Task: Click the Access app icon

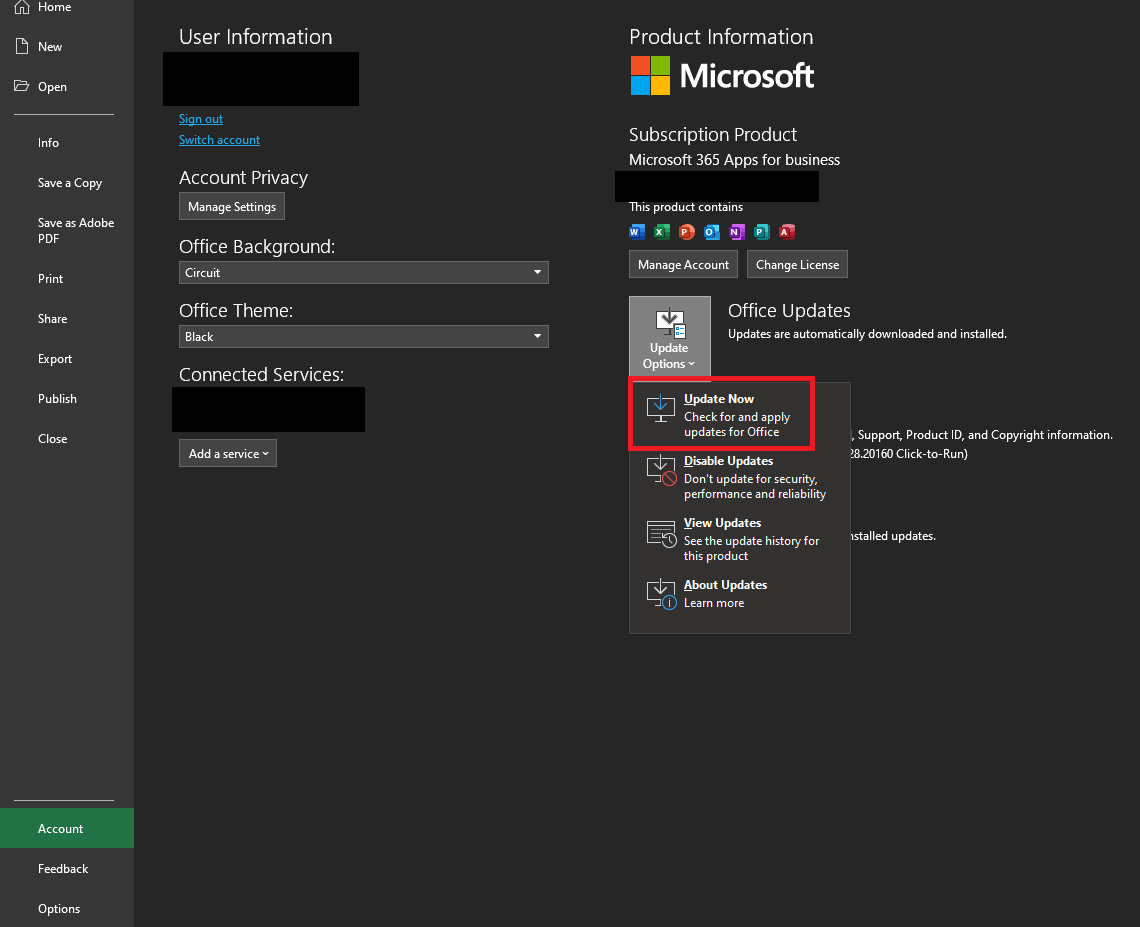Action: (x=787, y=232)
